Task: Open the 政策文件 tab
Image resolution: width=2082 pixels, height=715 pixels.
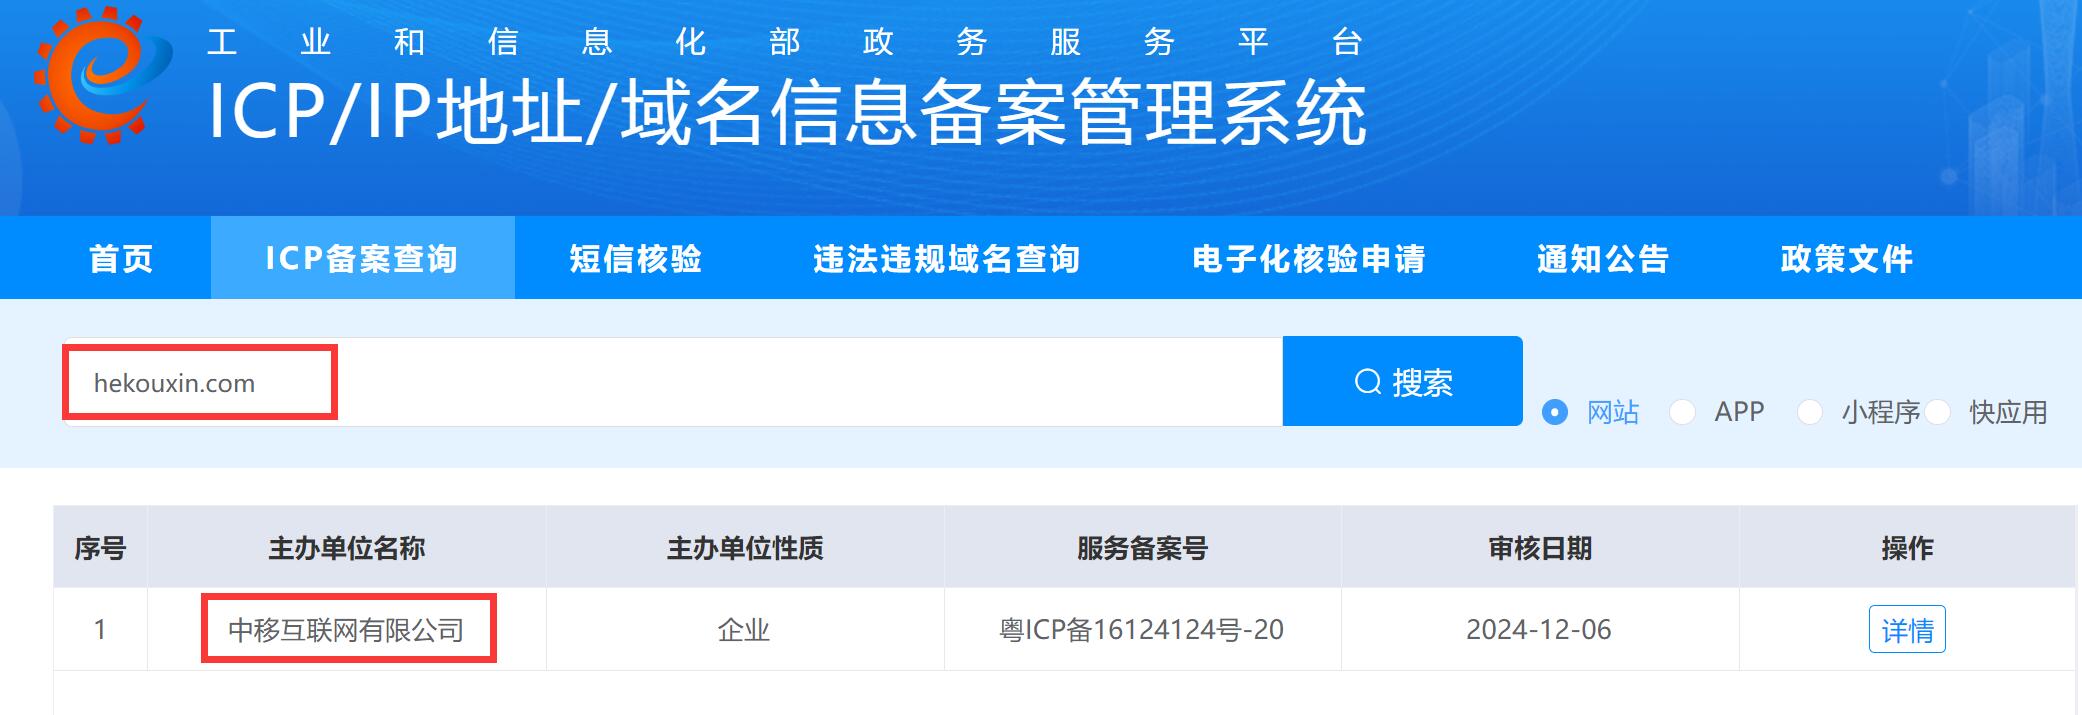Action: (x=1846, y=258)
